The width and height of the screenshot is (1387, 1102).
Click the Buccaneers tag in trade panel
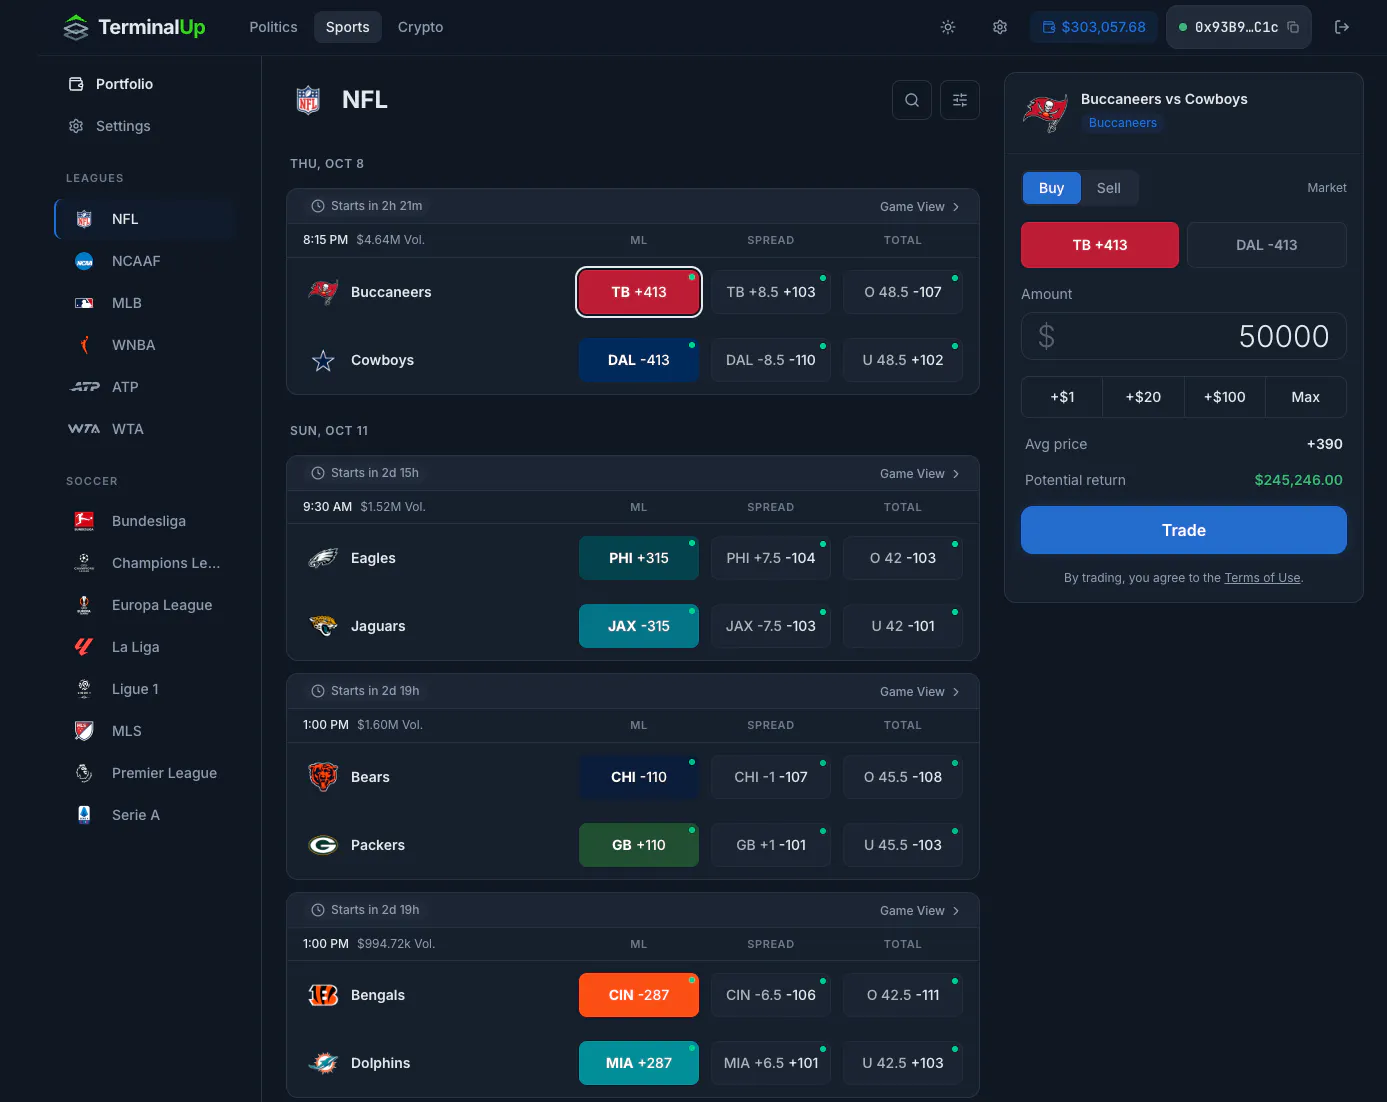point(1123,123)
